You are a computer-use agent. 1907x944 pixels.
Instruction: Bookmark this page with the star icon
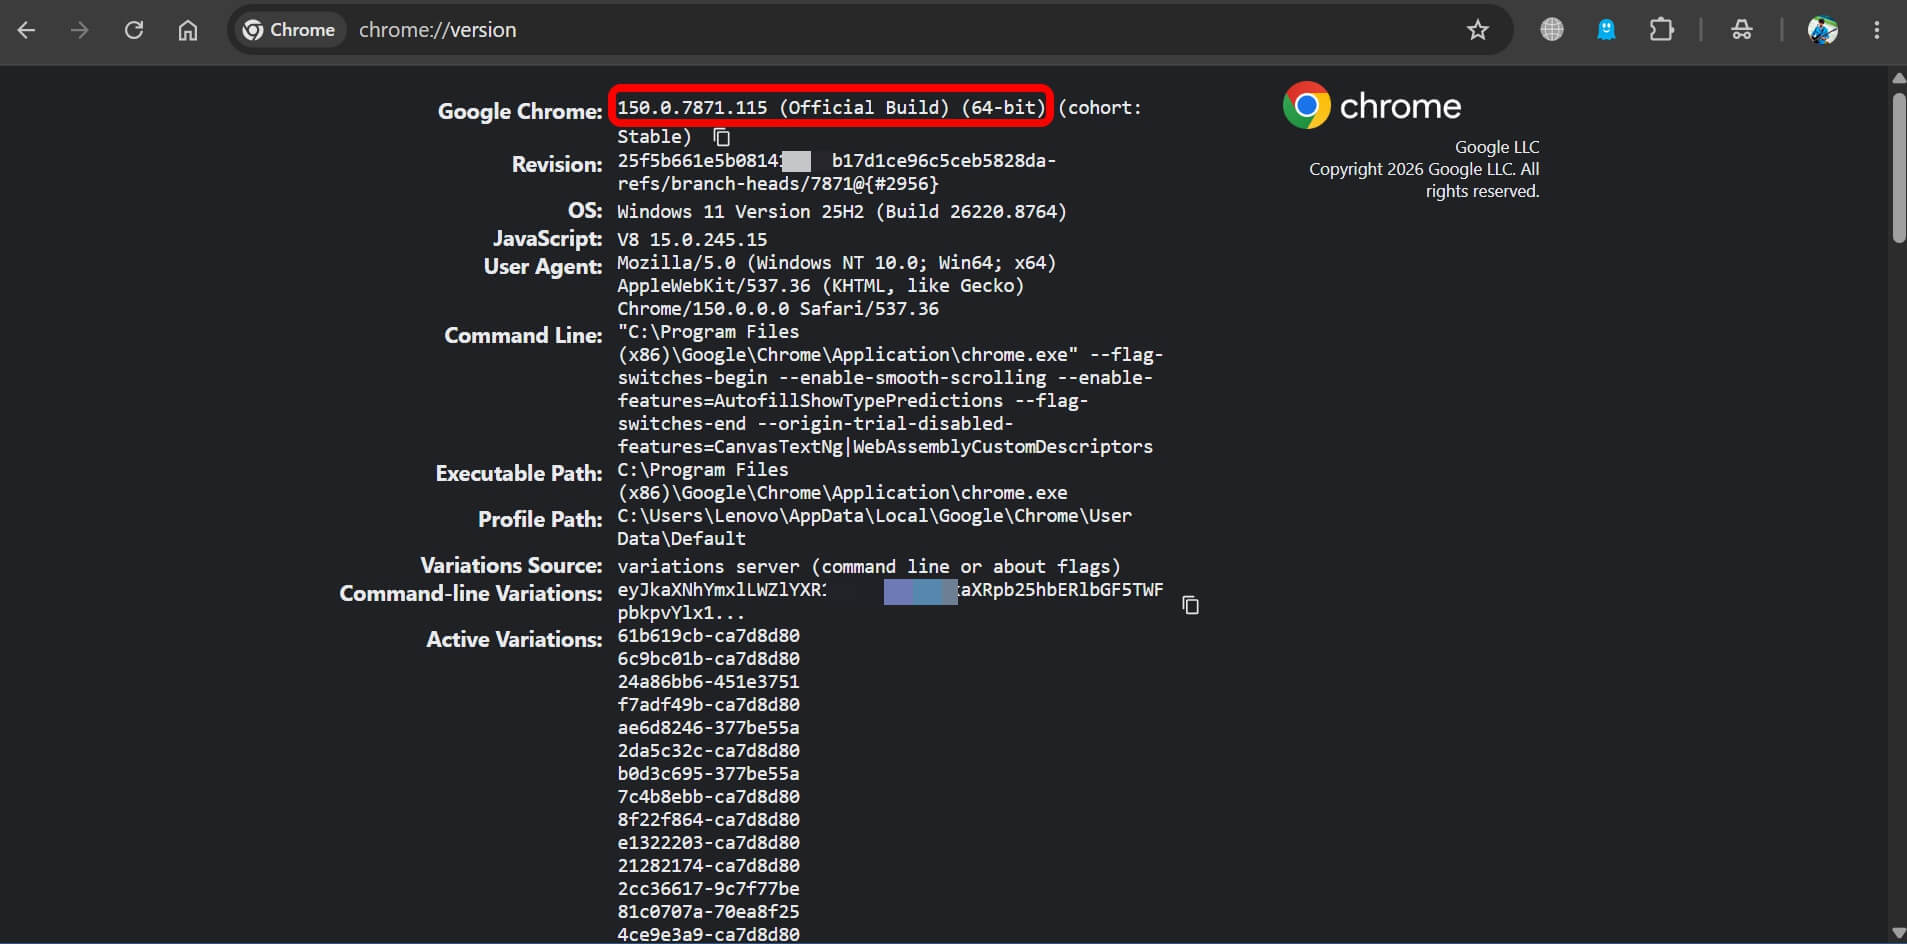pos(1478,30)
